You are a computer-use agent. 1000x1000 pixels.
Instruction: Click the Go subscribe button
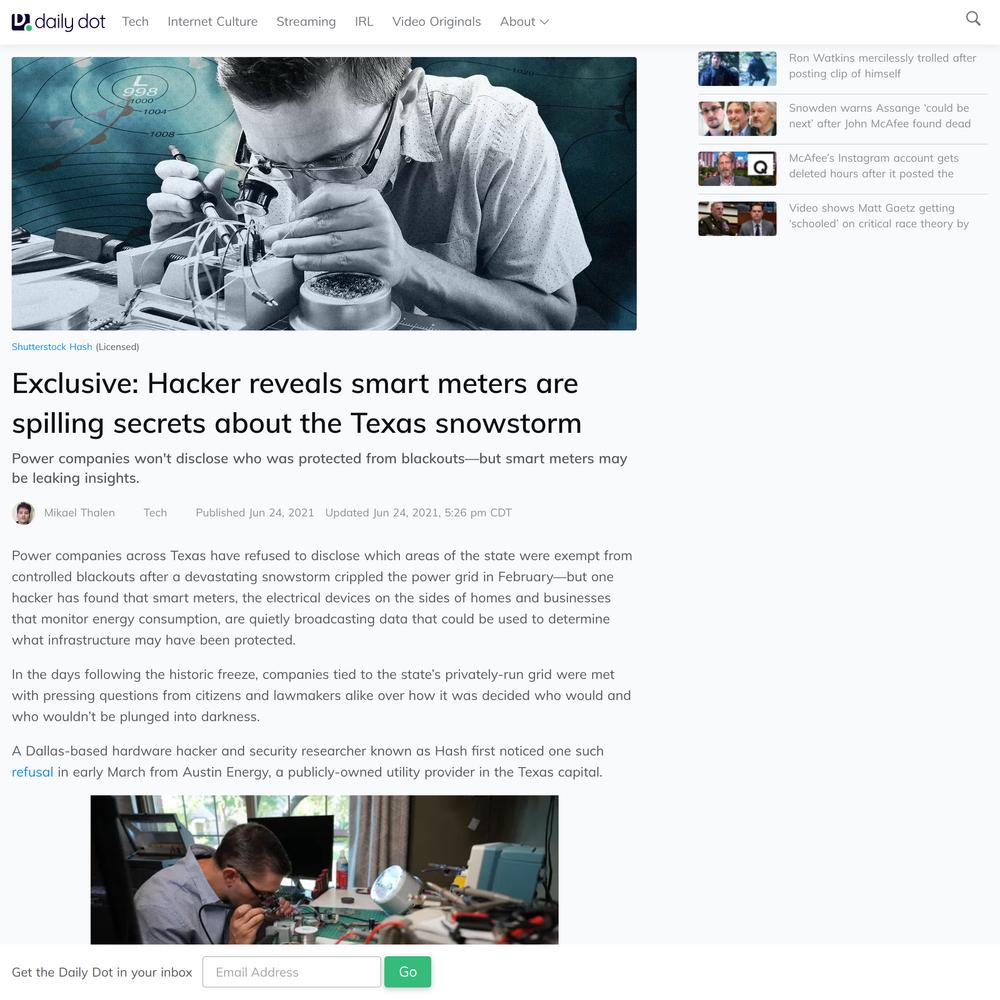click(x=408, y=971)
